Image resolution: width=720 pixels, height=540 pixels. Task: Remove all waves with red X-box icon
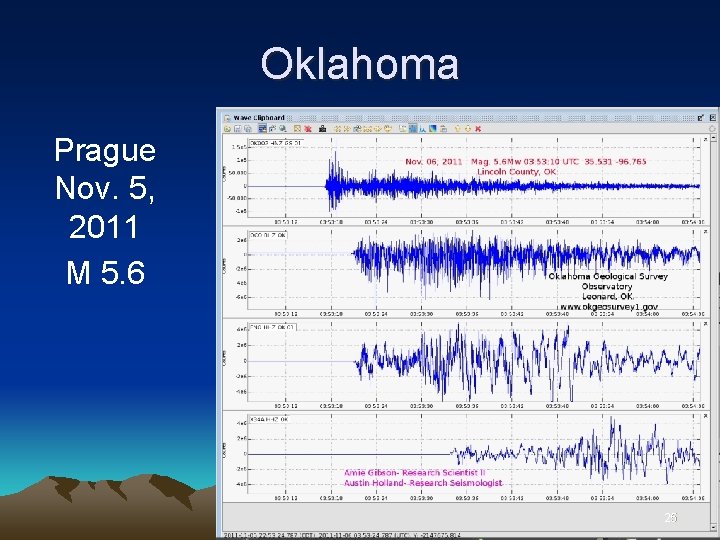point(308,129)
